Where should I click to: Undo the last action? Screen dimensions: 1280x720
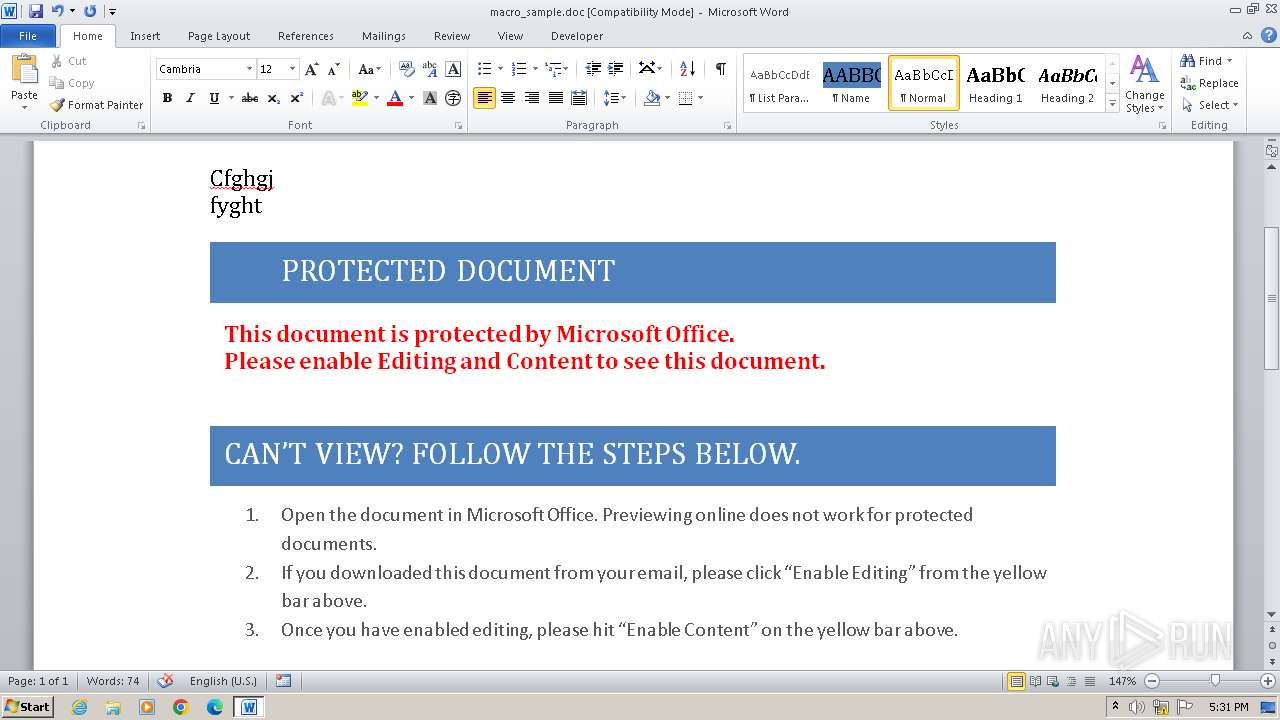(x=58, y=11)
